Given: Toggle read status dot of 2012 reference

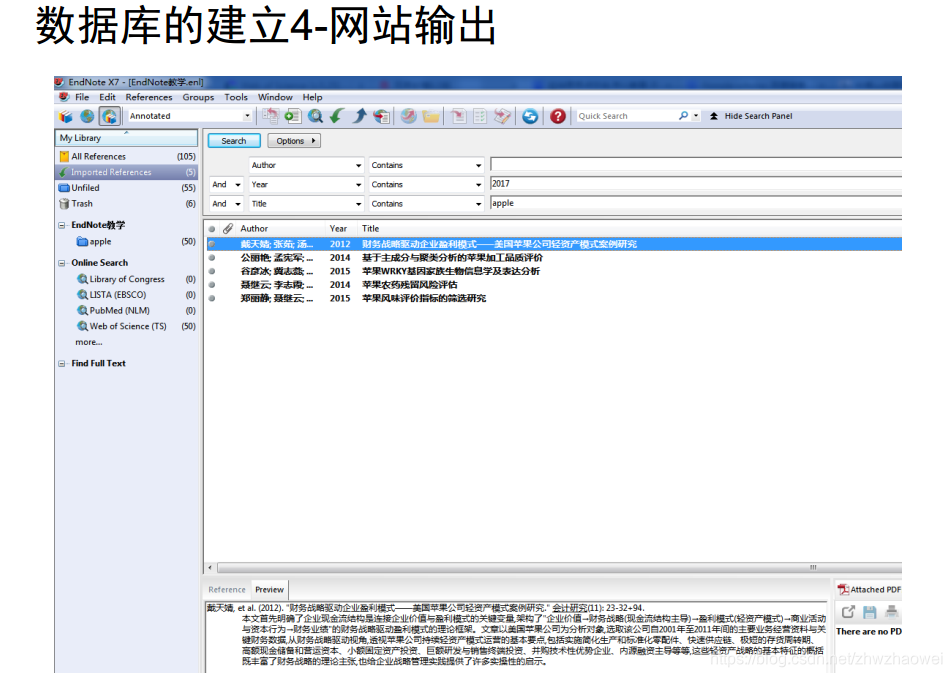Looking at the screenshot, I should point(212,244).
